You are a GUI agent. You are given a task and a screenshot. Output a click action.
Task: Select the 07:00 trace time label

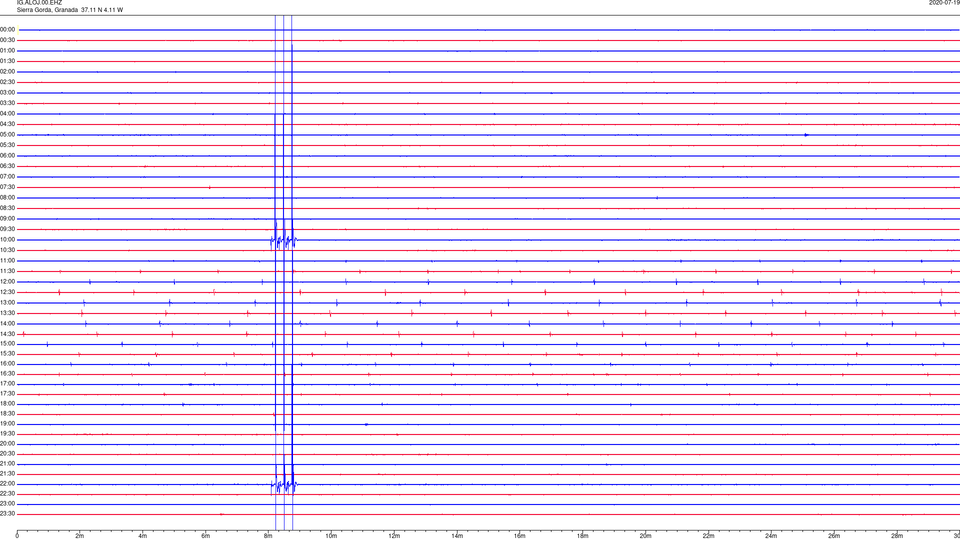7,176
